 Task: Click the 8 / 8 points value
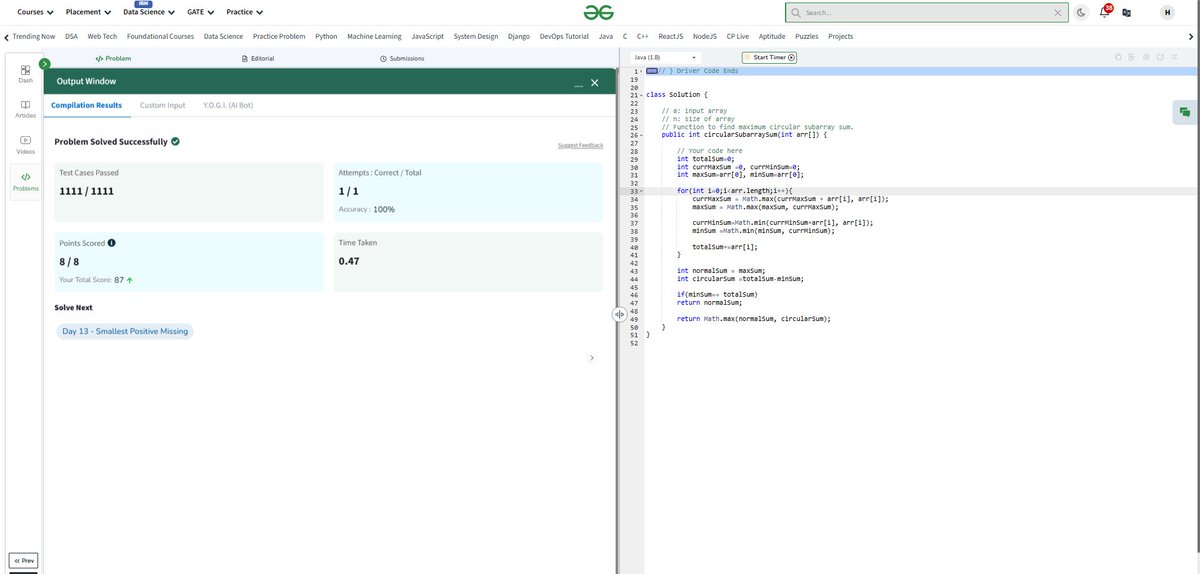coord(69,262)
